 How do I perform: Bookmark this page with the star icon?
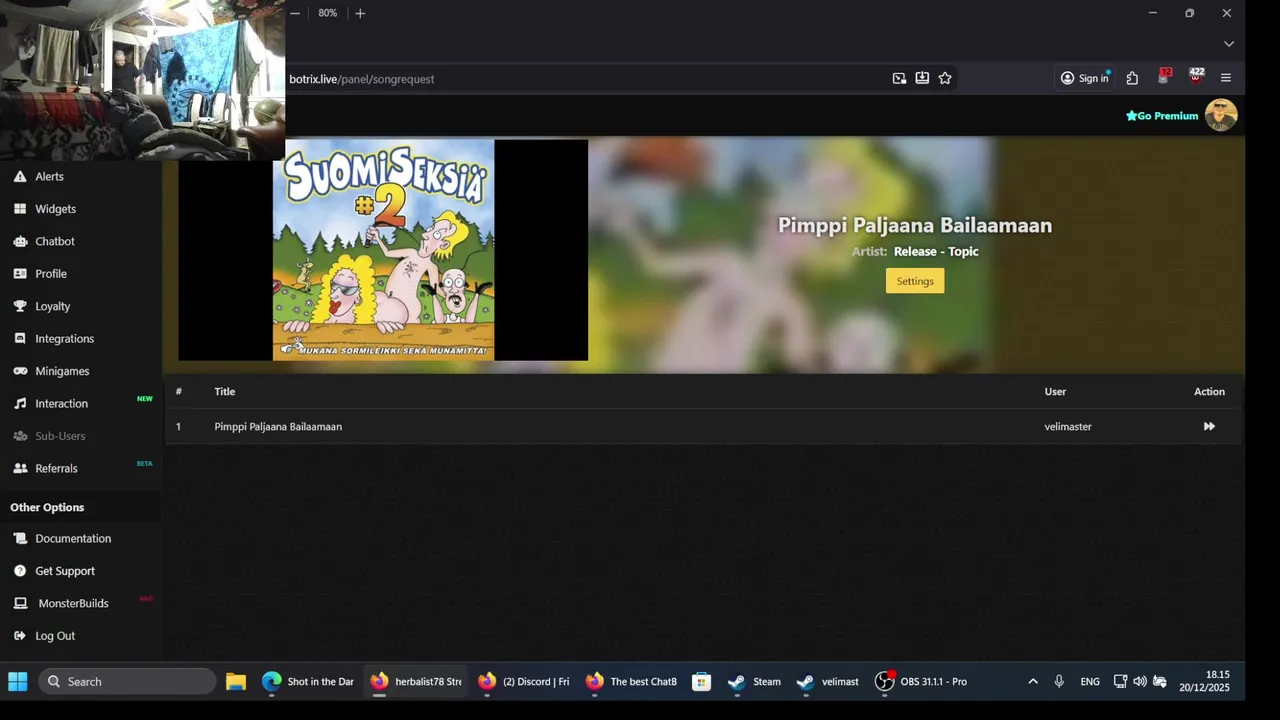(x=945, y=78)
